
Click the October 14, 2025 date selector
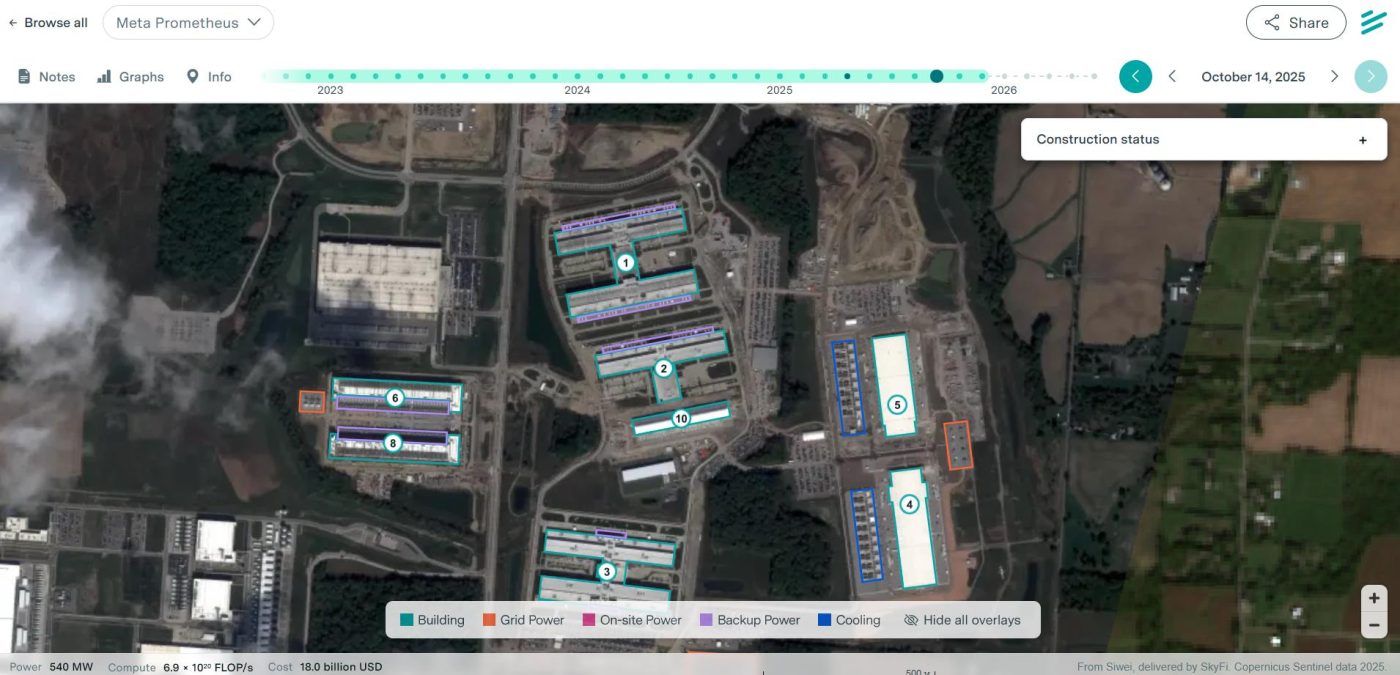tap(1253, 77)
